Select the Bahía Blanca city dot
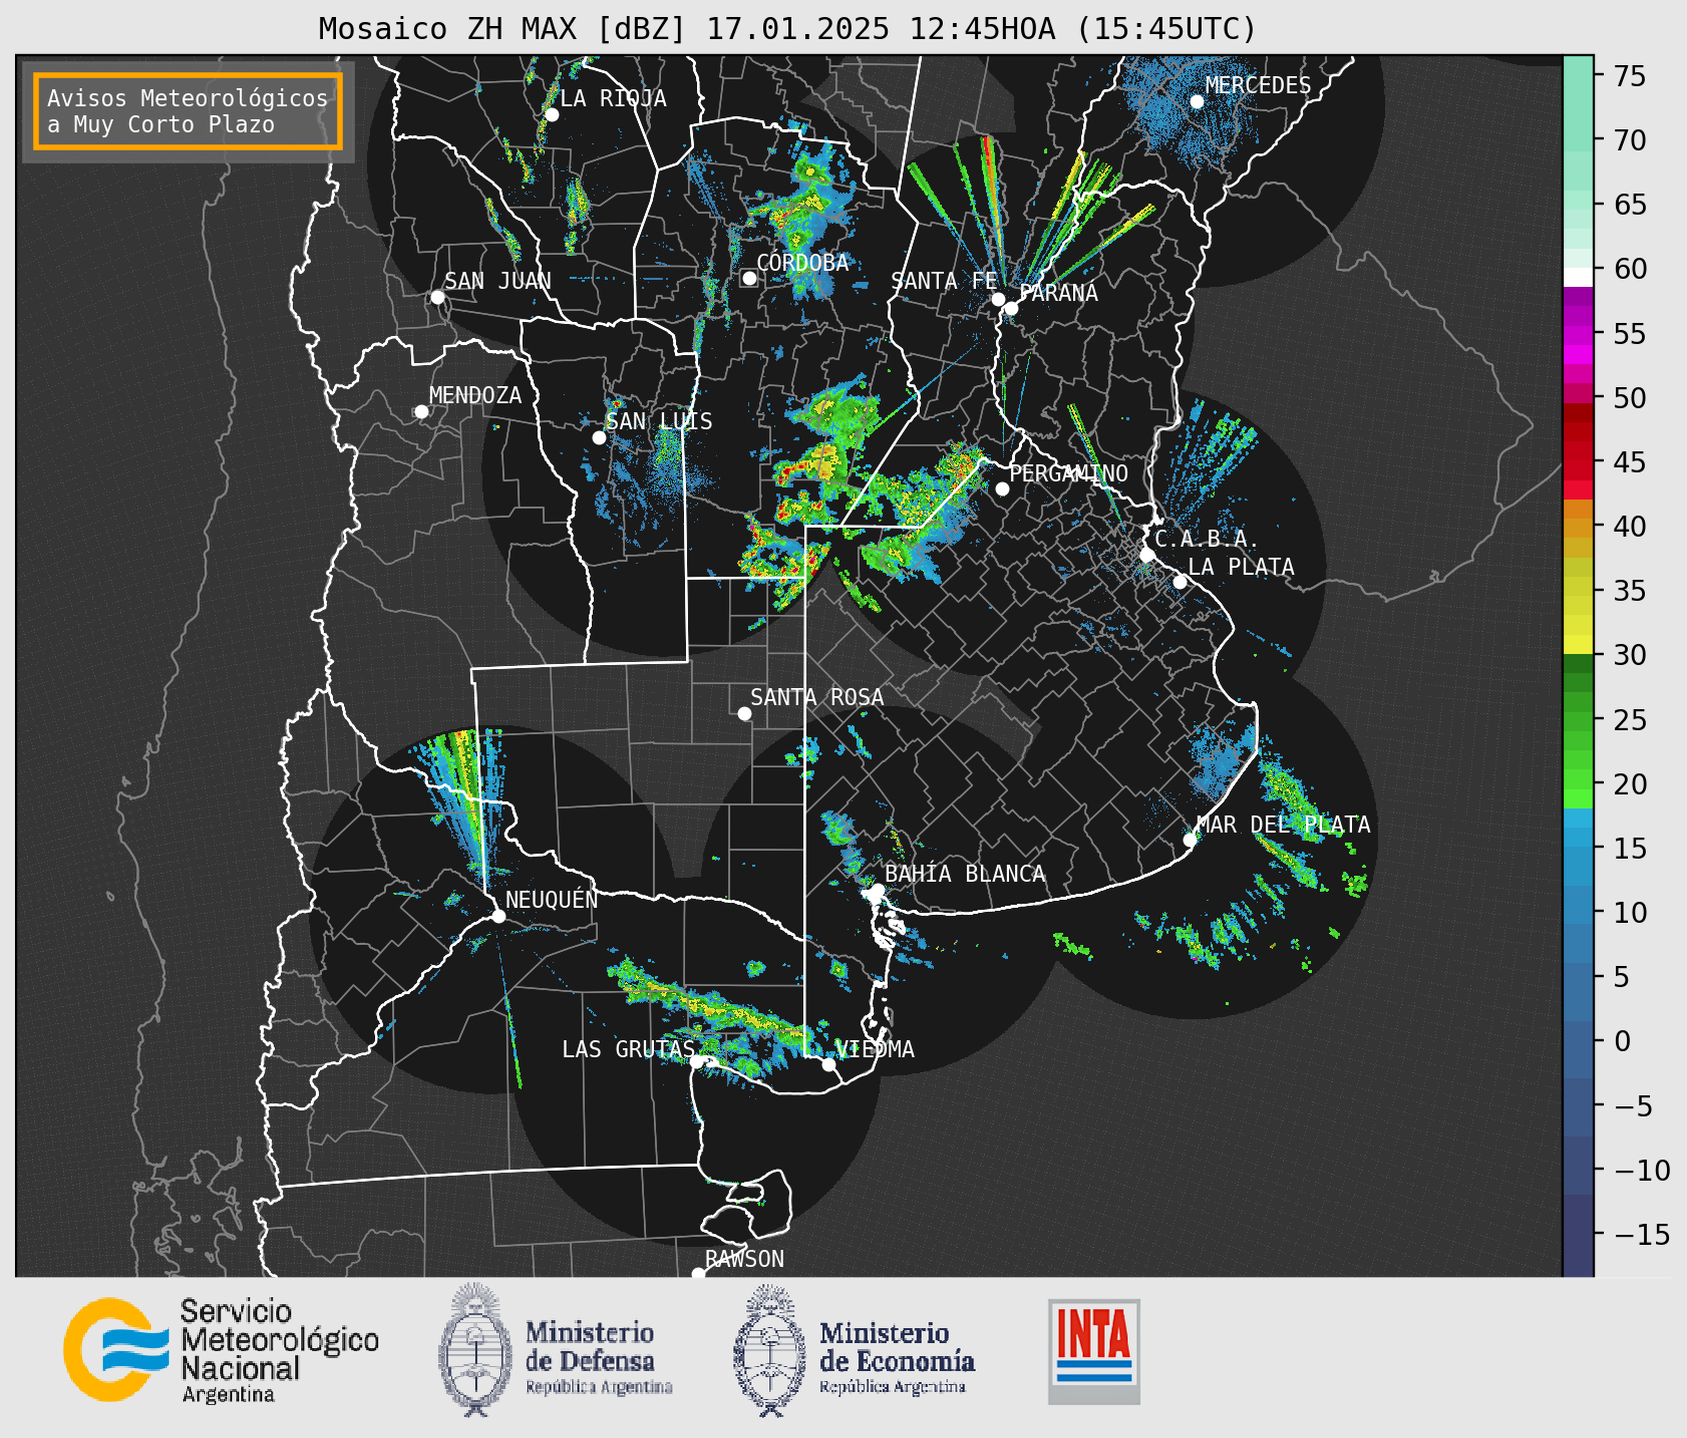Screen dimensions: 1687x1438 point(877,890)
